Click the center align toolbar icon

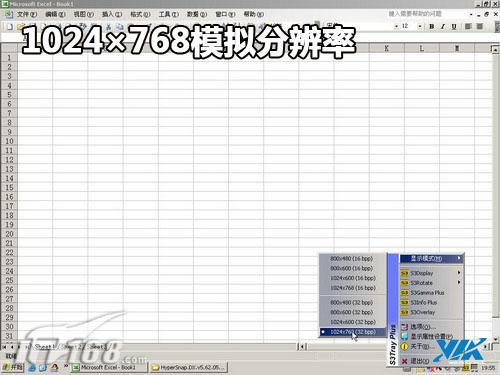pos(480,26)
